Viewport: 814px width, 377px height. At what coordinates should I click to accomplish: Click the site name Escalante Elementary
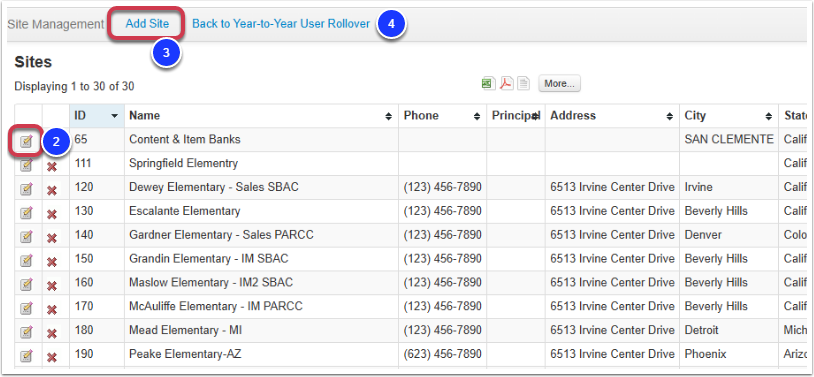pos(185,211)
